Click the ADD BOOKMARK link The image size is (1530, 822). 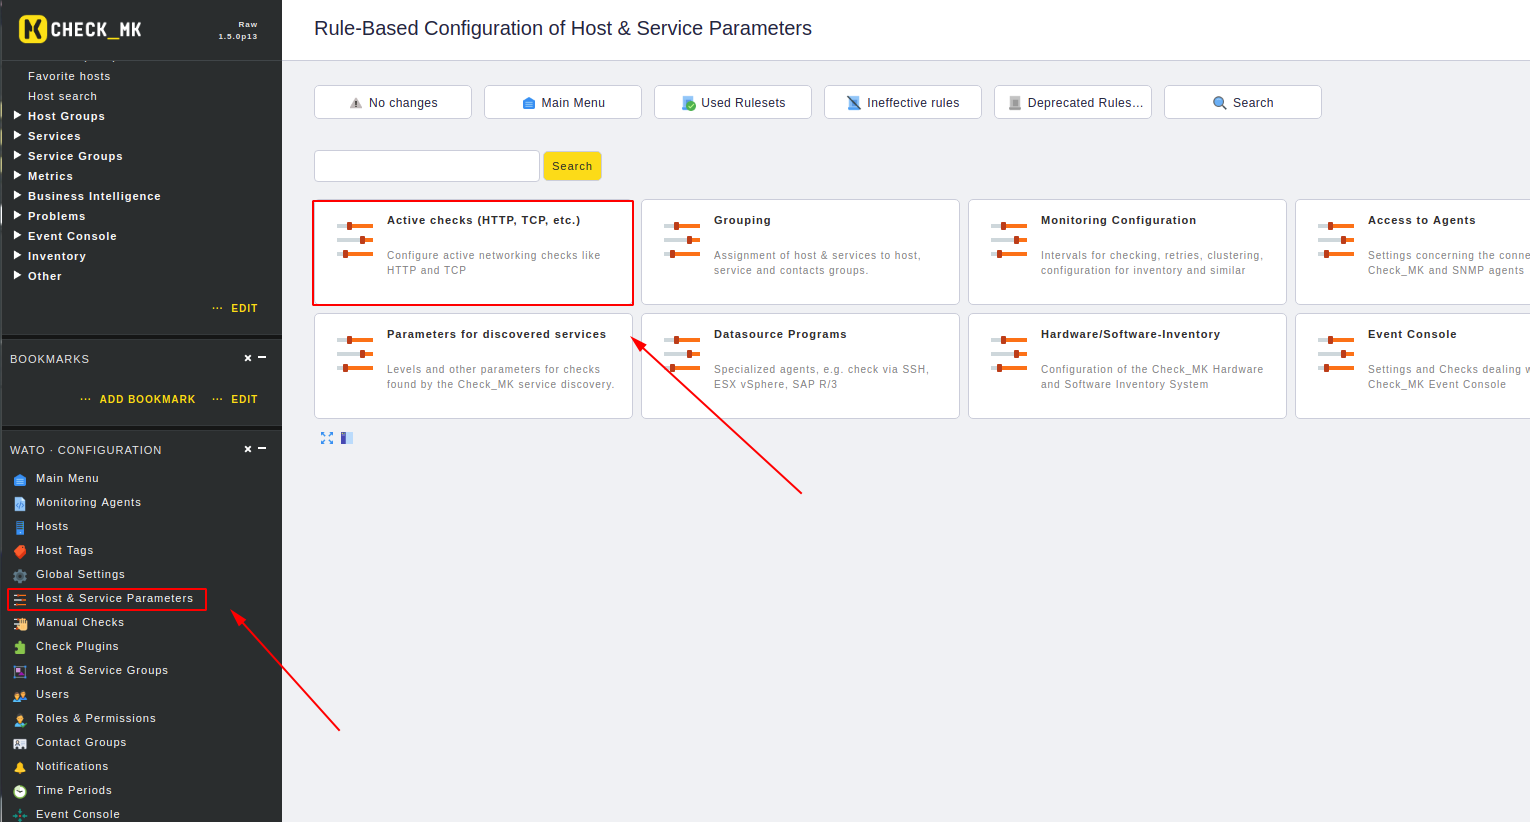(x=147, y=399)
